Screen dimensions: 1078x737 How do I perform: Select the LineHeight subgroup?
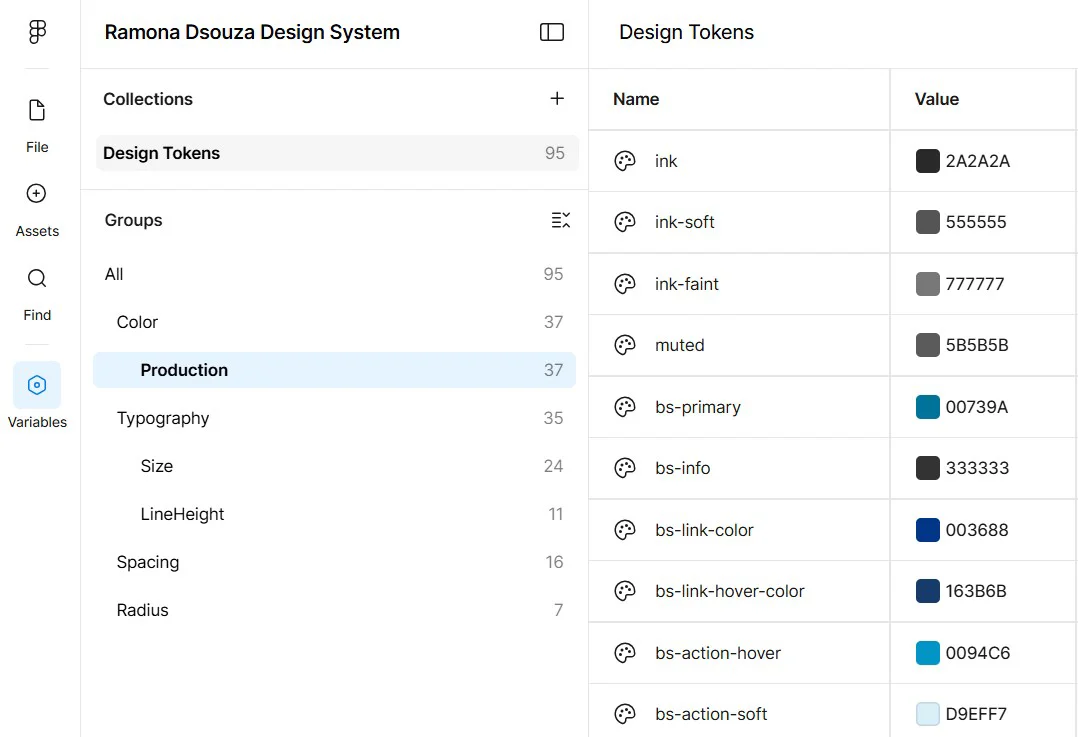334,514
